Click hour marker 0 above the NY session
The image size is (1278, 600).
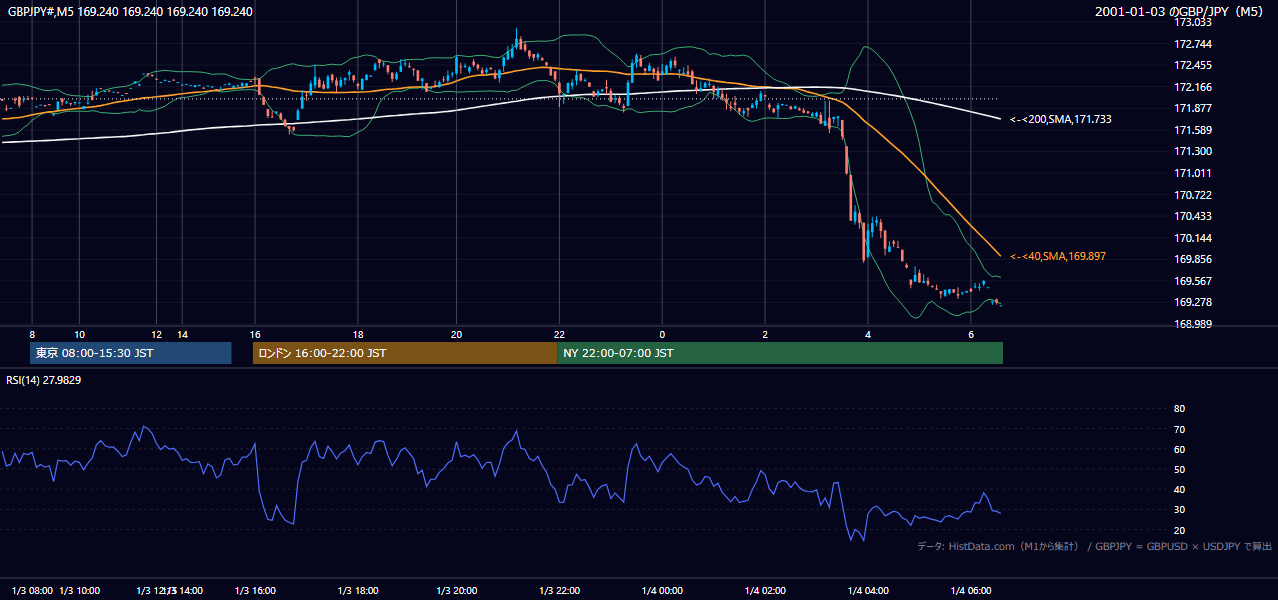[x=662, y=334]
